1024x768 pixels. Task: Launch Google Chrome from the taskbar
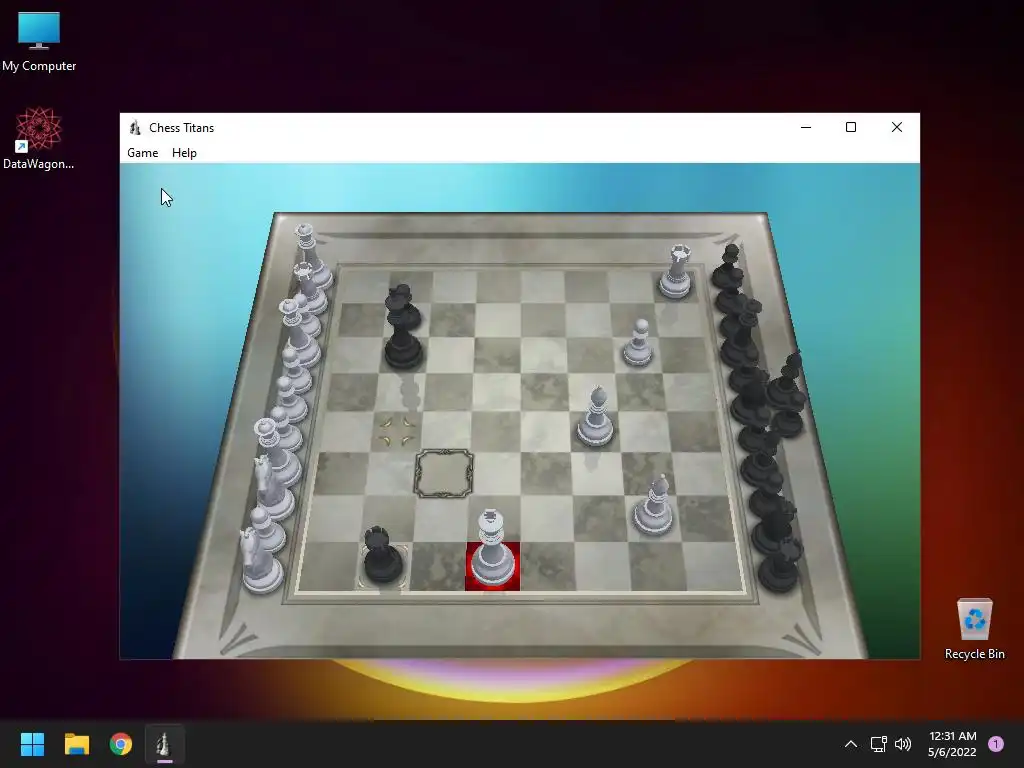(121, 744)
